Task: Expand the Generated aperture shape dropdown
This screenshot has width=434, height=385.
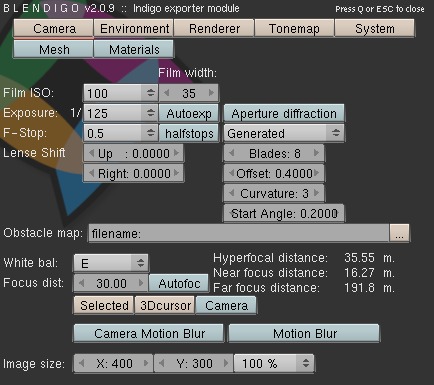Action: [x=284, y=133]
